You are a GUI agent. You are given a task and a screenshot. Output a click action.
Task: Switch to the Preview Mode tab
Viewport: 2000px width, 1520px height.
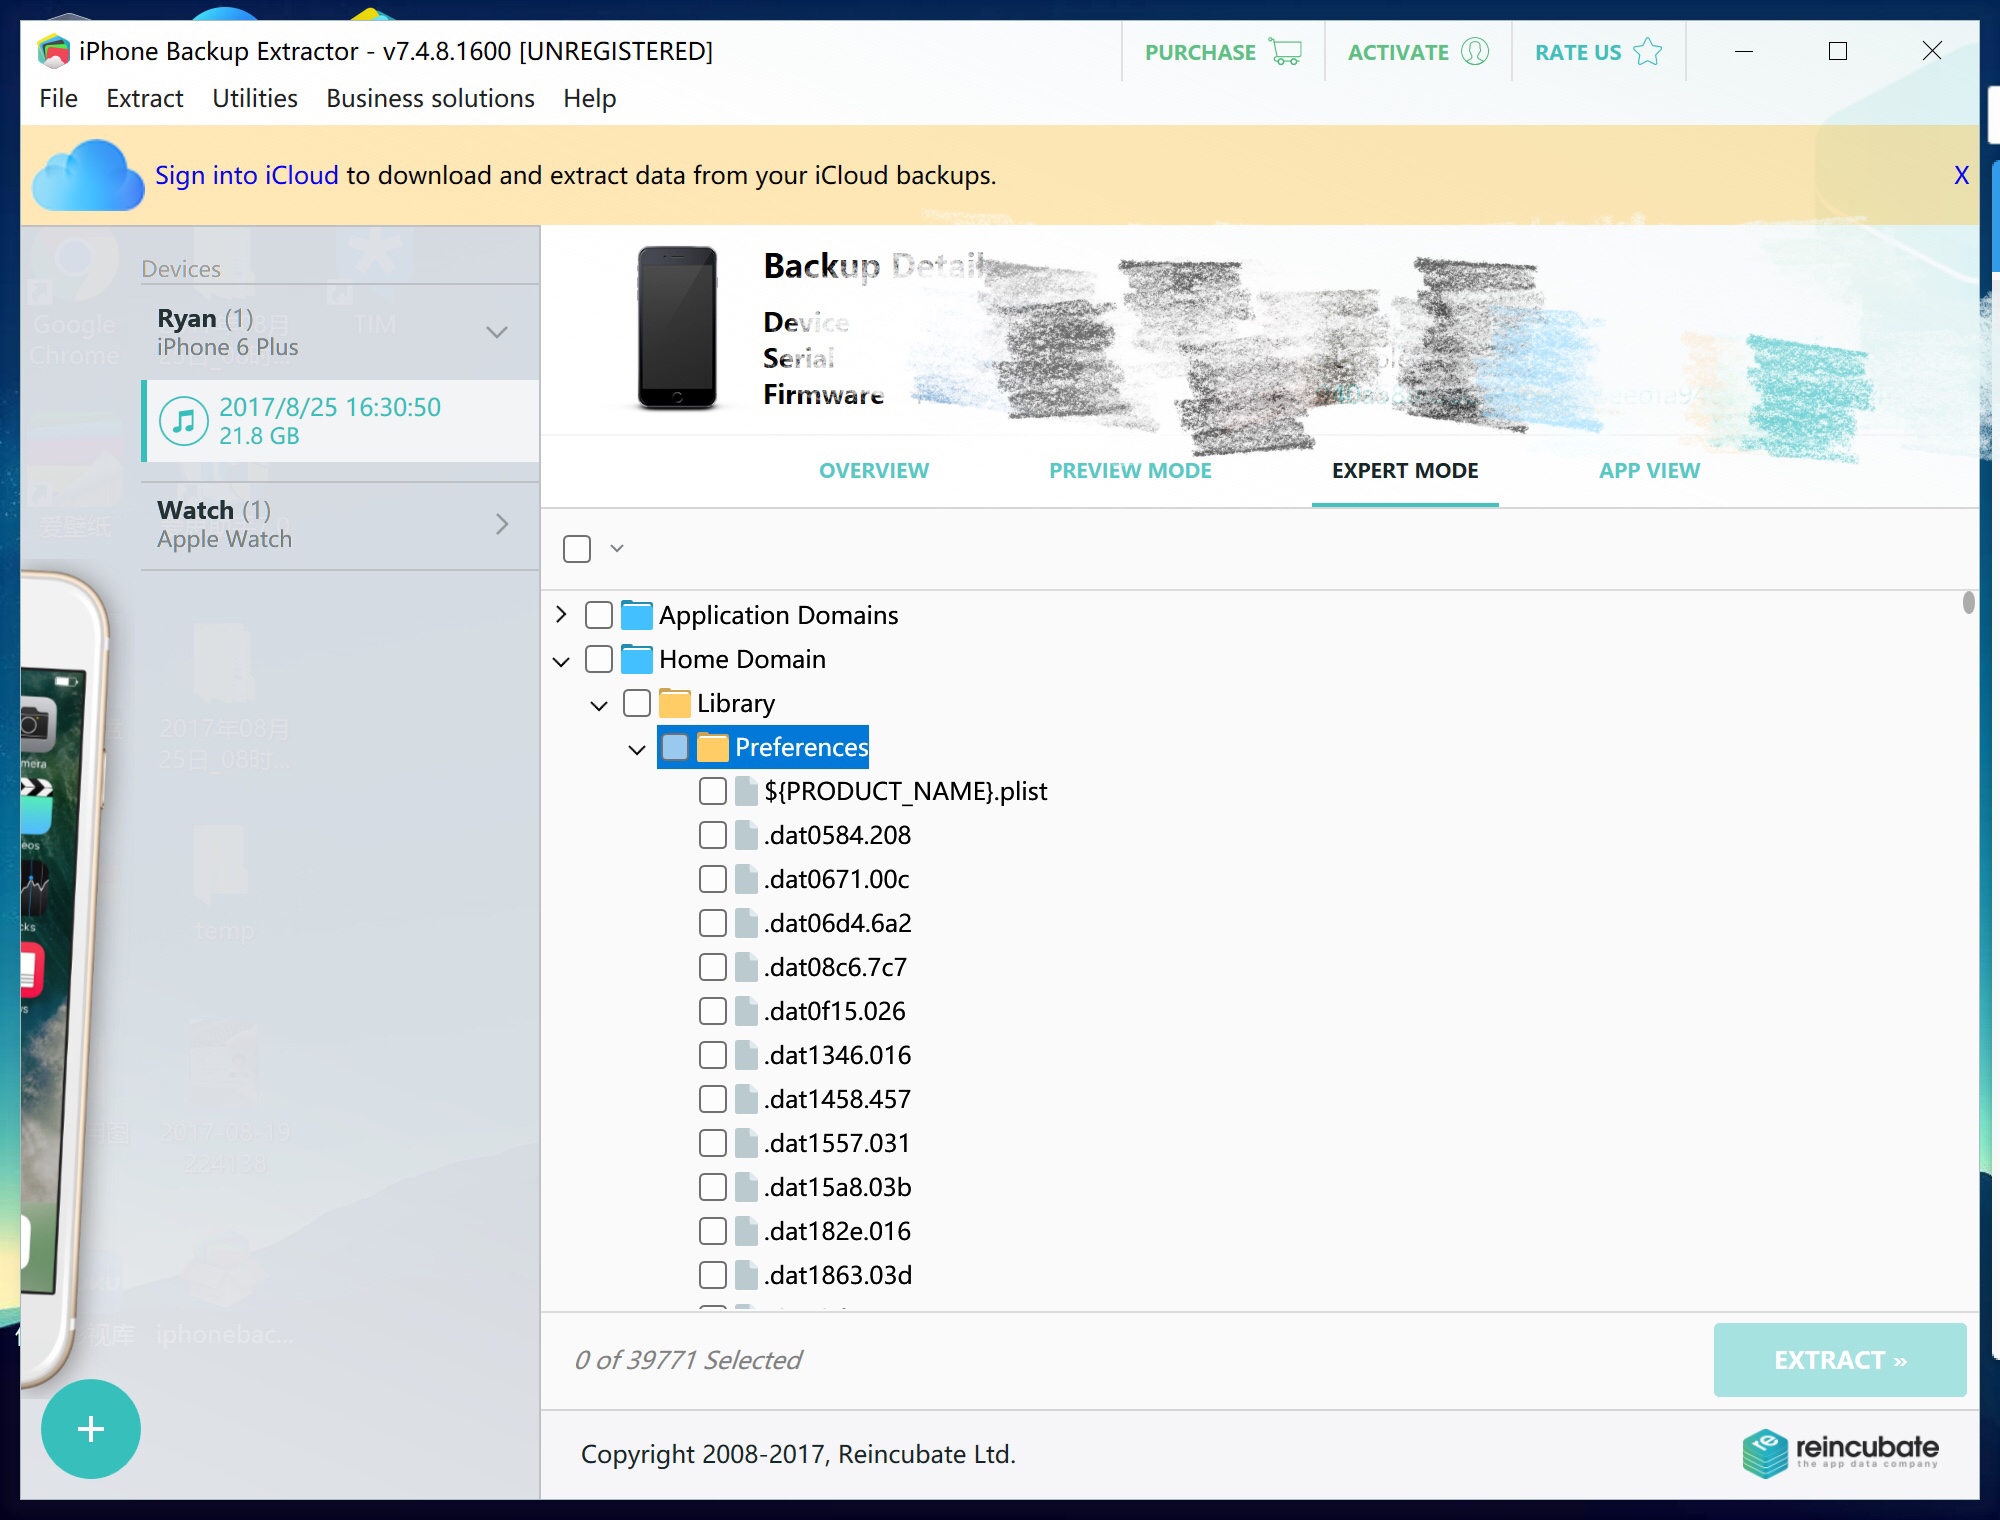(x=1130, y=470)
